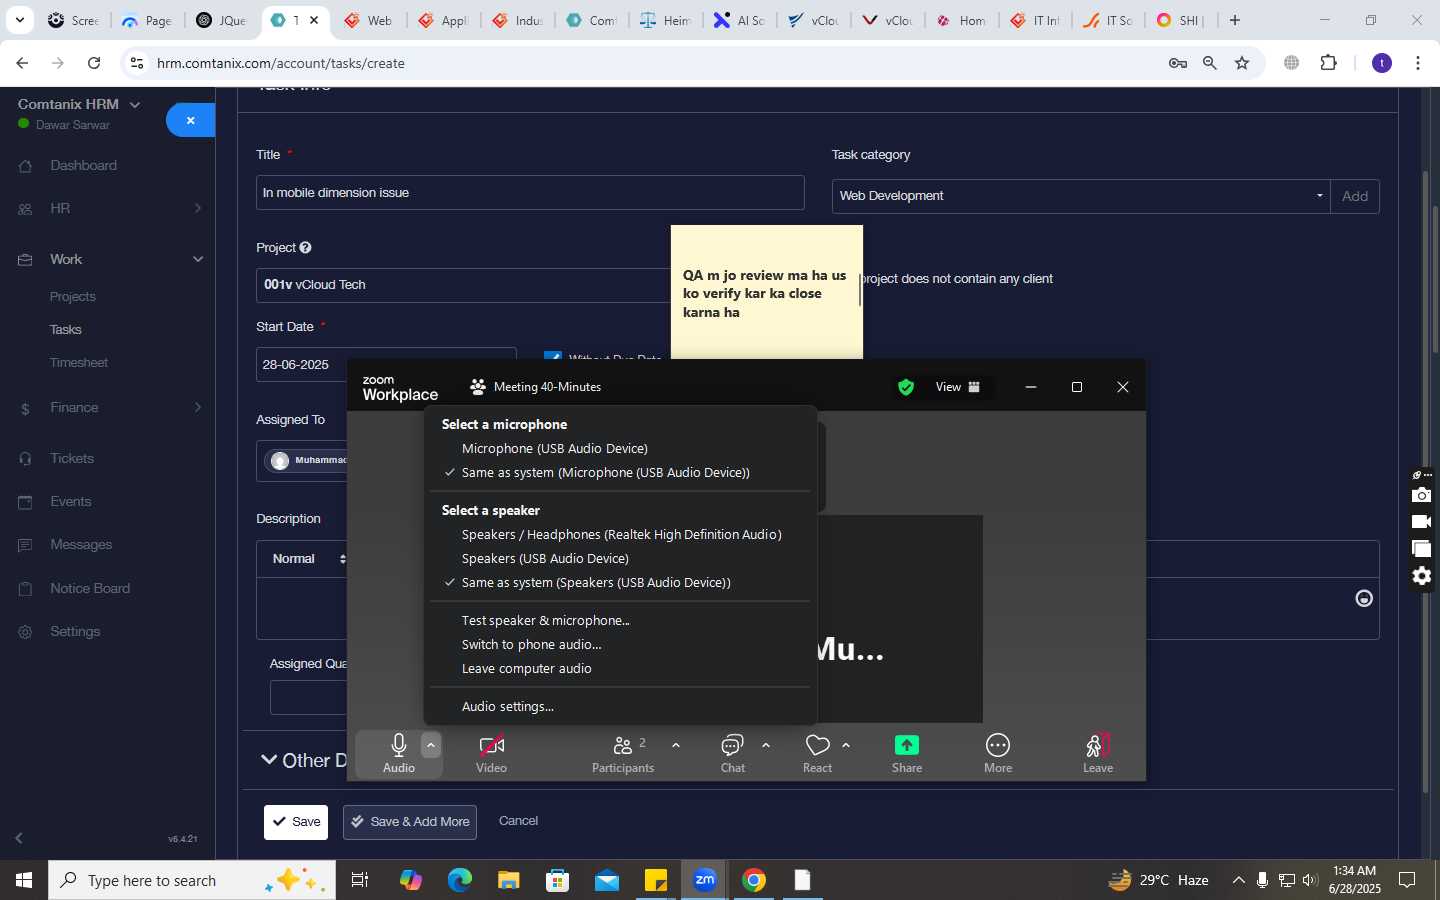Open a new Chrome tab

point(1235,20)
